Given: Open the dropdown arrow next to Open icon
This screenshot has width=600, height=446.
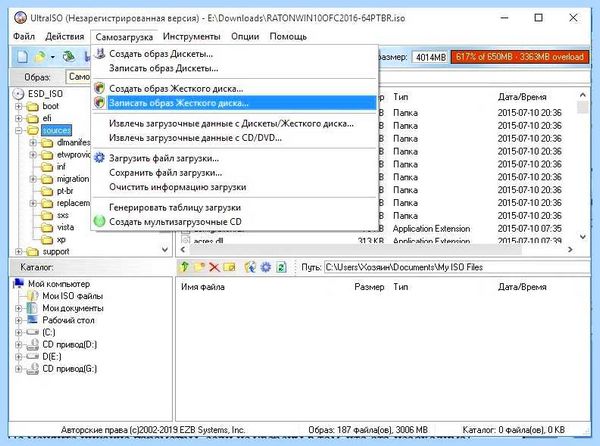Looking at the screenshot, I should click(52, 57).
